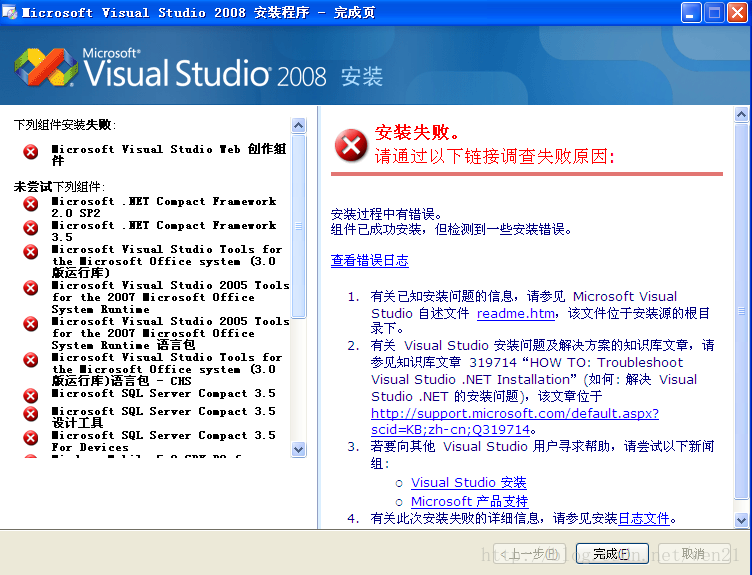Click error icon for 2005 Tools 2007 Office System Runtime
Image resolution: width=752 pixels, height=575 pixels.
31,288
